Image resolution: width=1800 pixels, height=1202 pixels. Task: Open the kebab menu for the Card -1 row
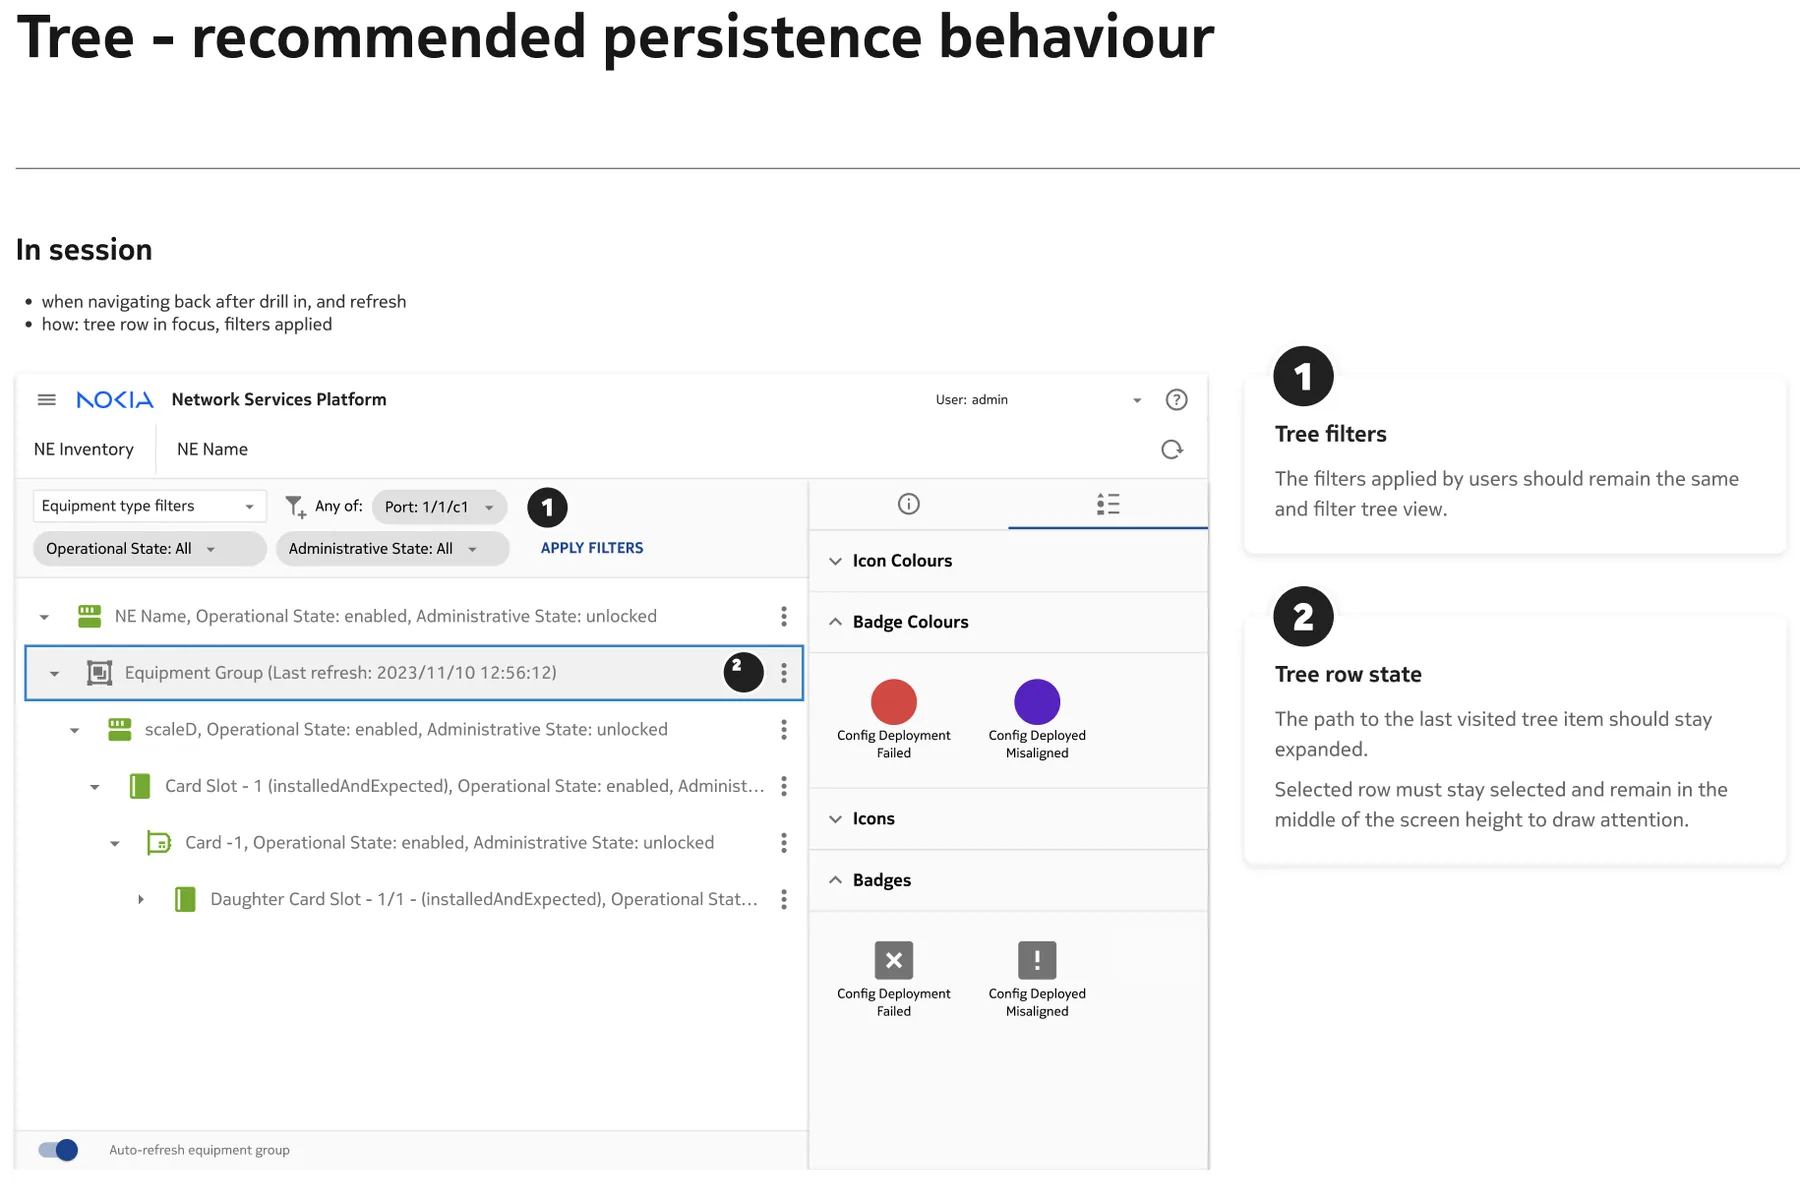coord(784,843)
